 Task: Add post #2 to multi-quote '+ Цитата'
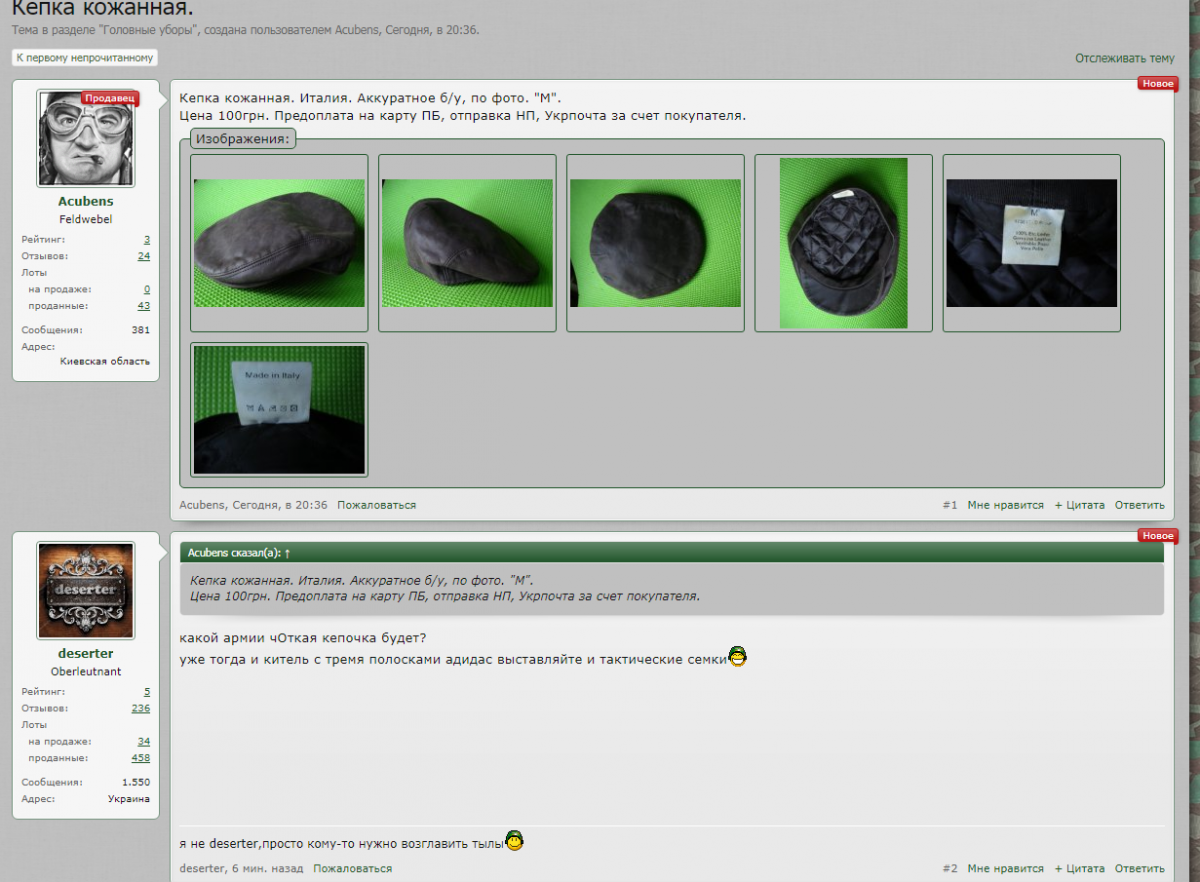1079,869
